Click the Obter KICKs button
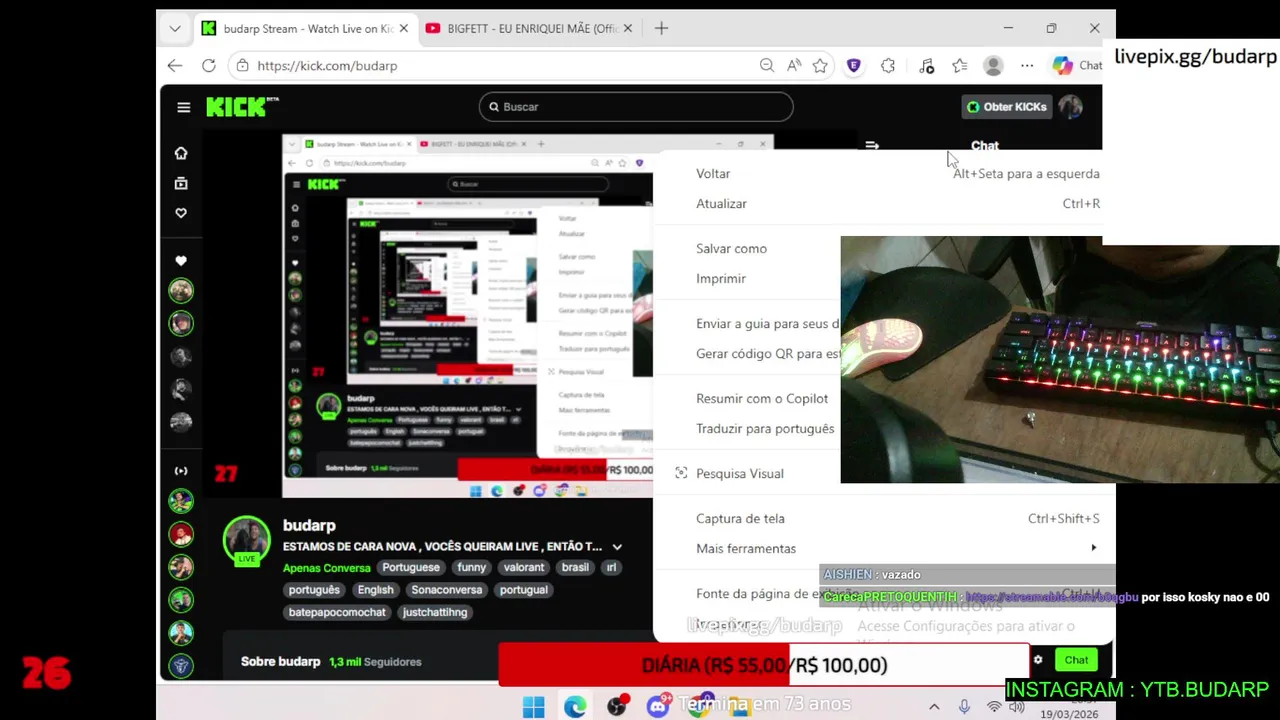This screenshot has height=720, width=1280. click(1007, 107)
